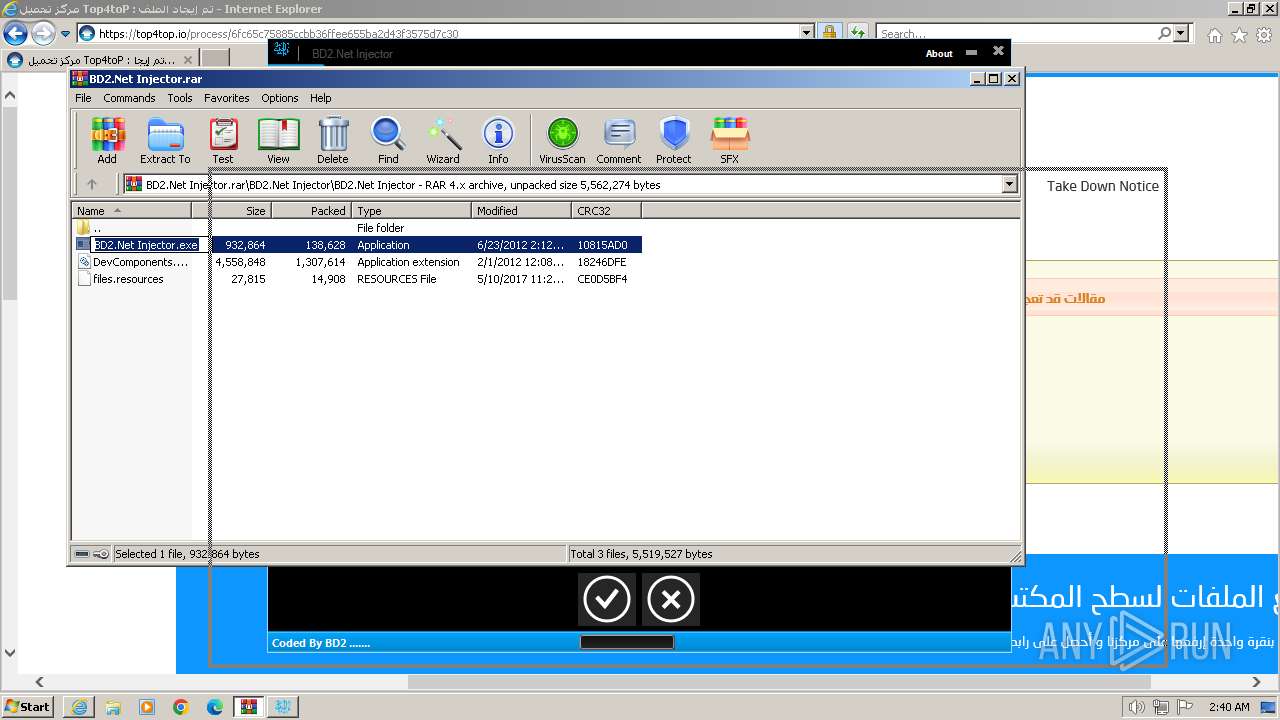This screenshot has height=720, width=1280.
Task: Show archive Info
Action: pos(498,140)
